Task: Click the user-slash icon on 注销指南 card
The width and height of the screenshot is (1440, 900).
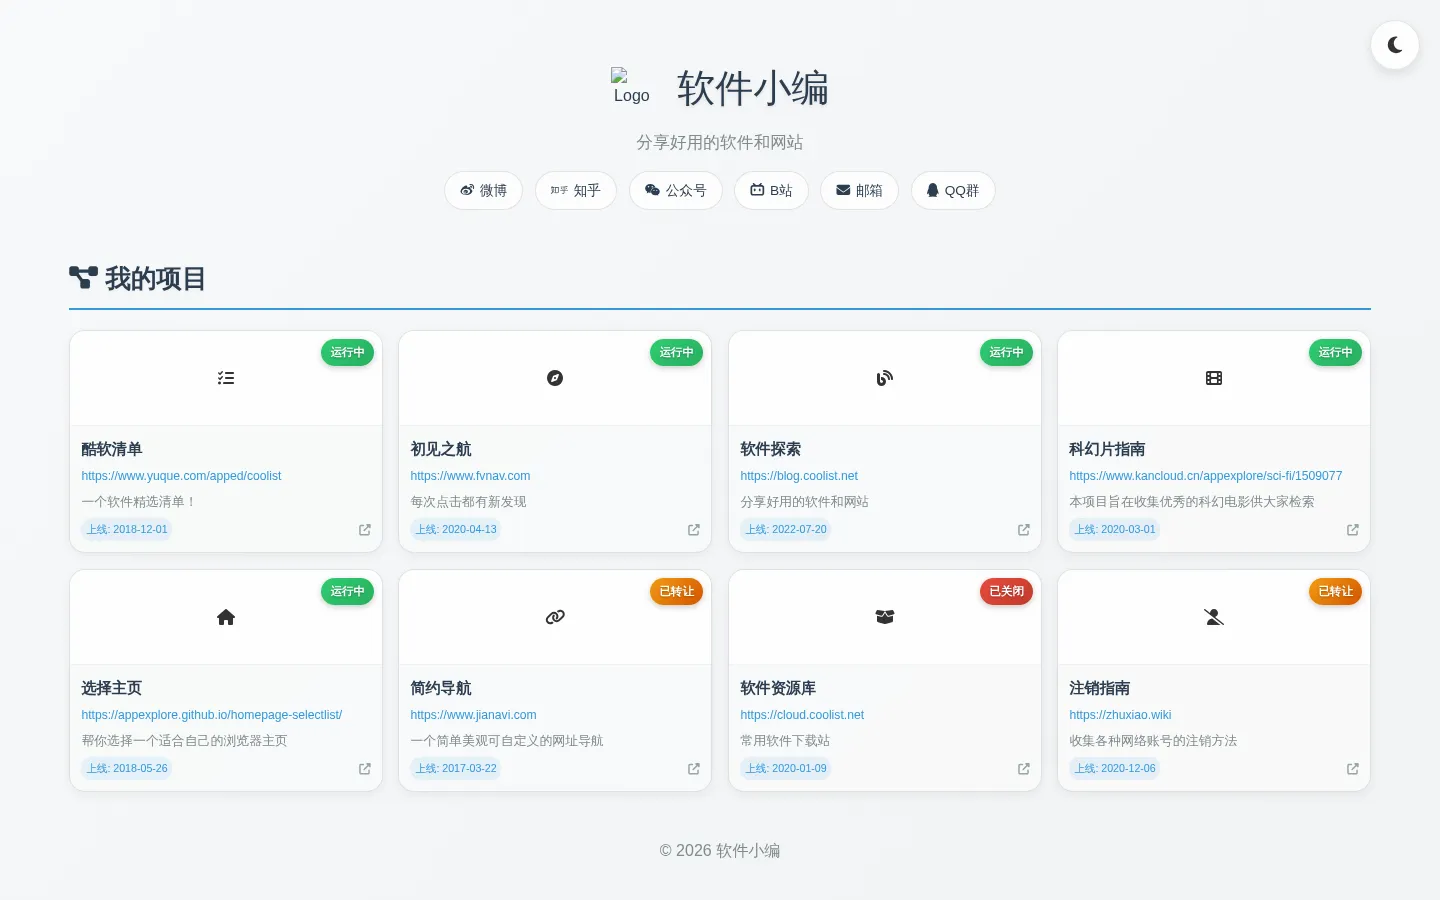Action: pyautogui.click(x=1214, y=617)
